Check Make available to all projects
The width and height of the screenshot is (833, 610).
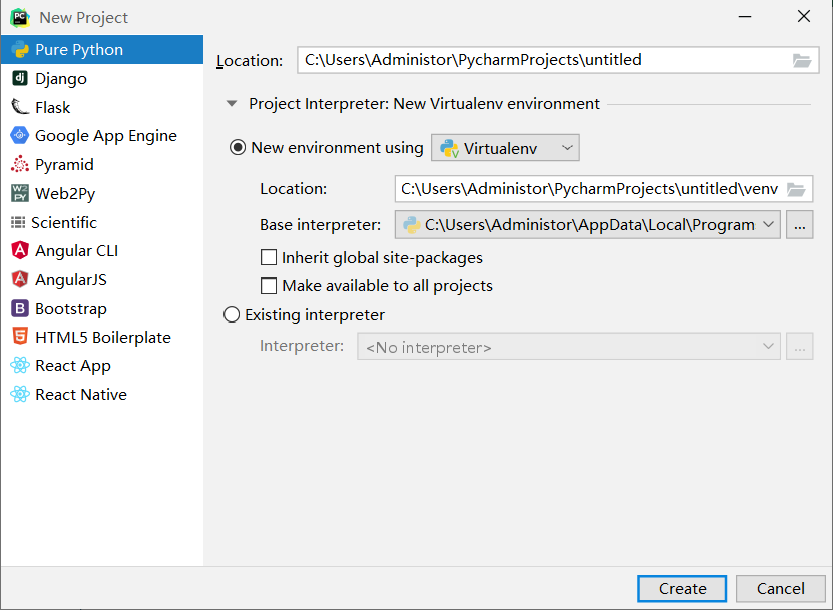(269, 286)
